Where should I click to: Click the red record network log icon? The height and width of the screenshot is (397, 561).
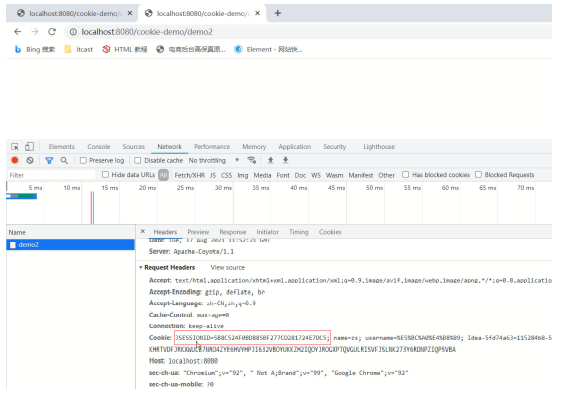click(x=15, y=160)
